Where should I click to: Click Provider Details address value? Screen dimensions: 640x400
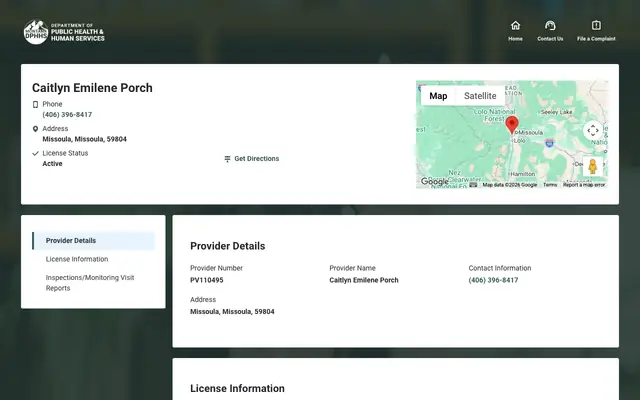coord(232,311)
